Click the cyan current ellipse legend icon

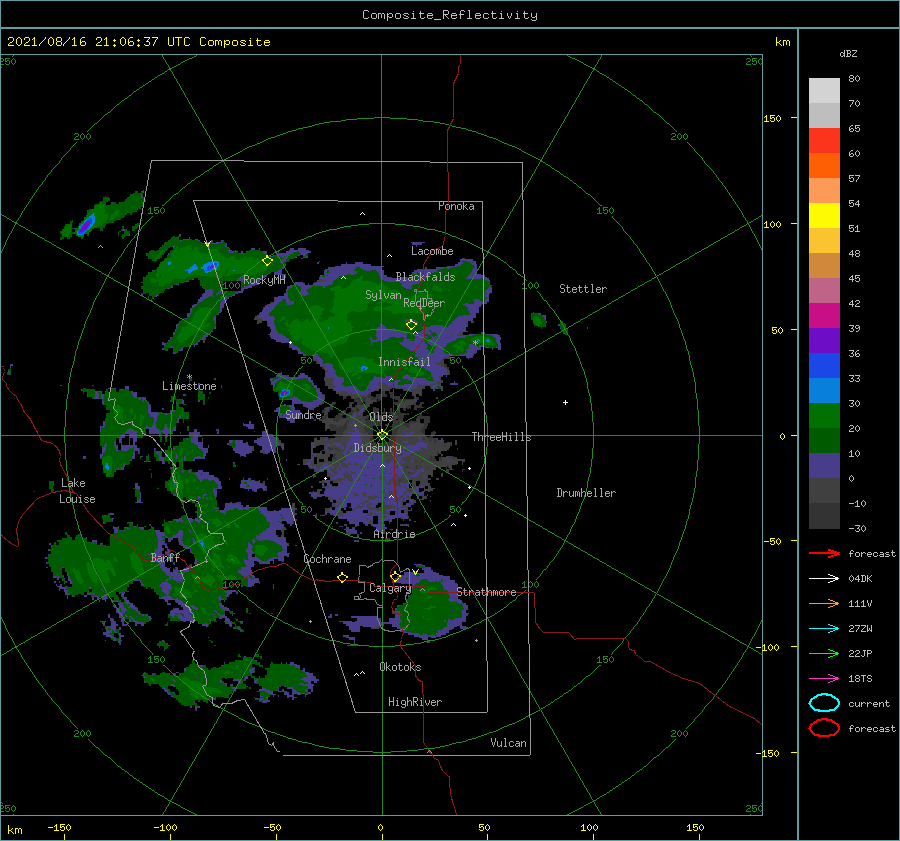(824, 703)
